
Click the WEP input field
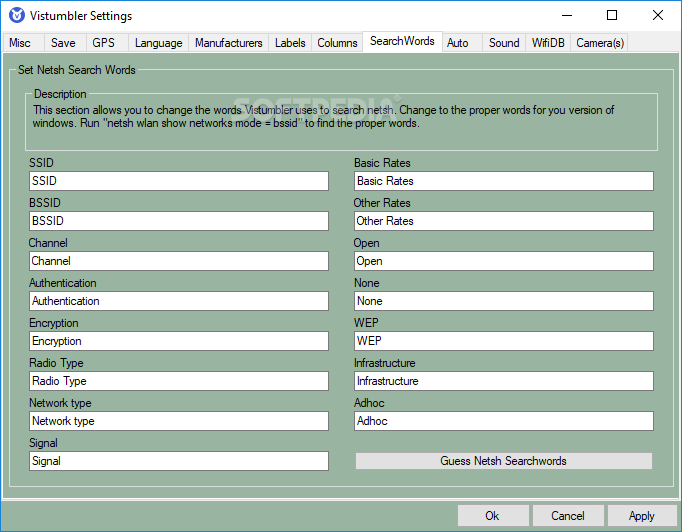click(504, 341)
